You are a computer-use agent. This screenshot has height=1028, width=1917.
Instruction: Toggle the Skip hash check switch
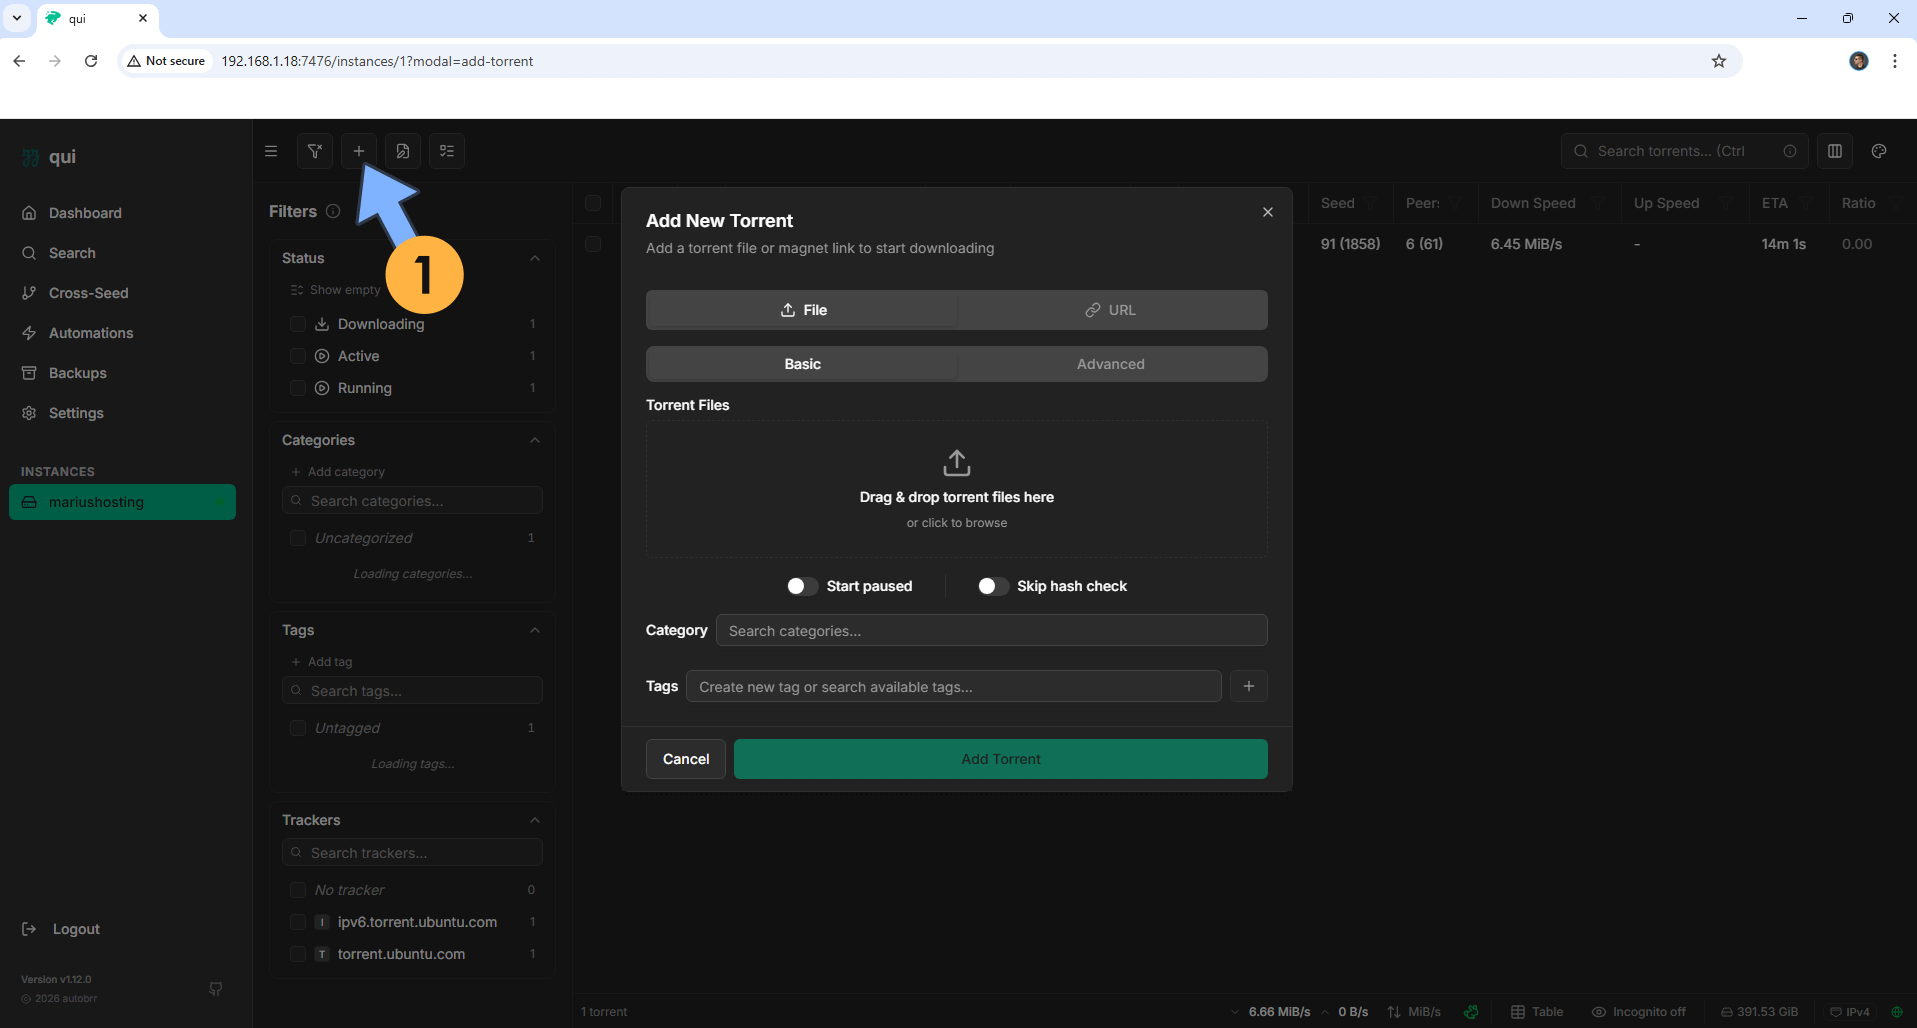[x=992, y=586]
